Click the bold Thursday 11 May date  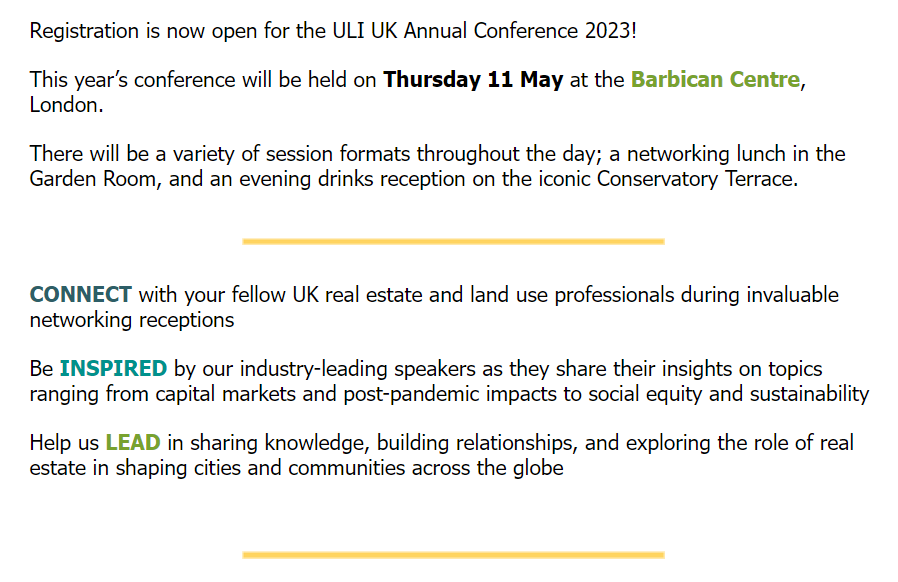[473, 80]
